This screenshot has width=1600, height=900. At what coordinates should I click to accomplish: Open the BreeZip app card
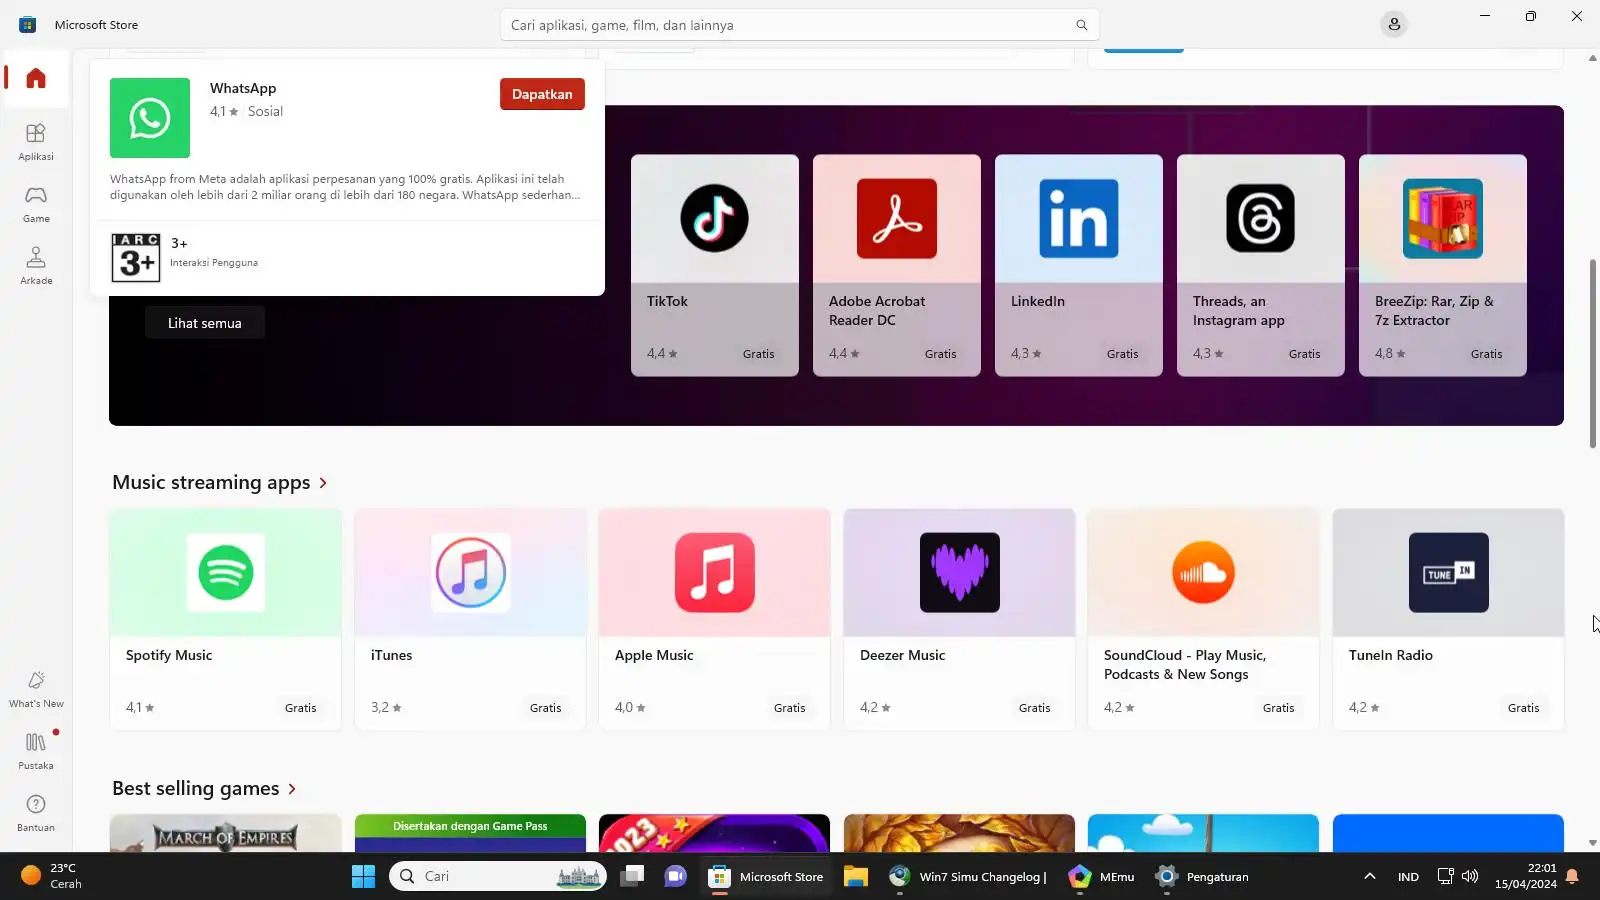coord(1443,265)
